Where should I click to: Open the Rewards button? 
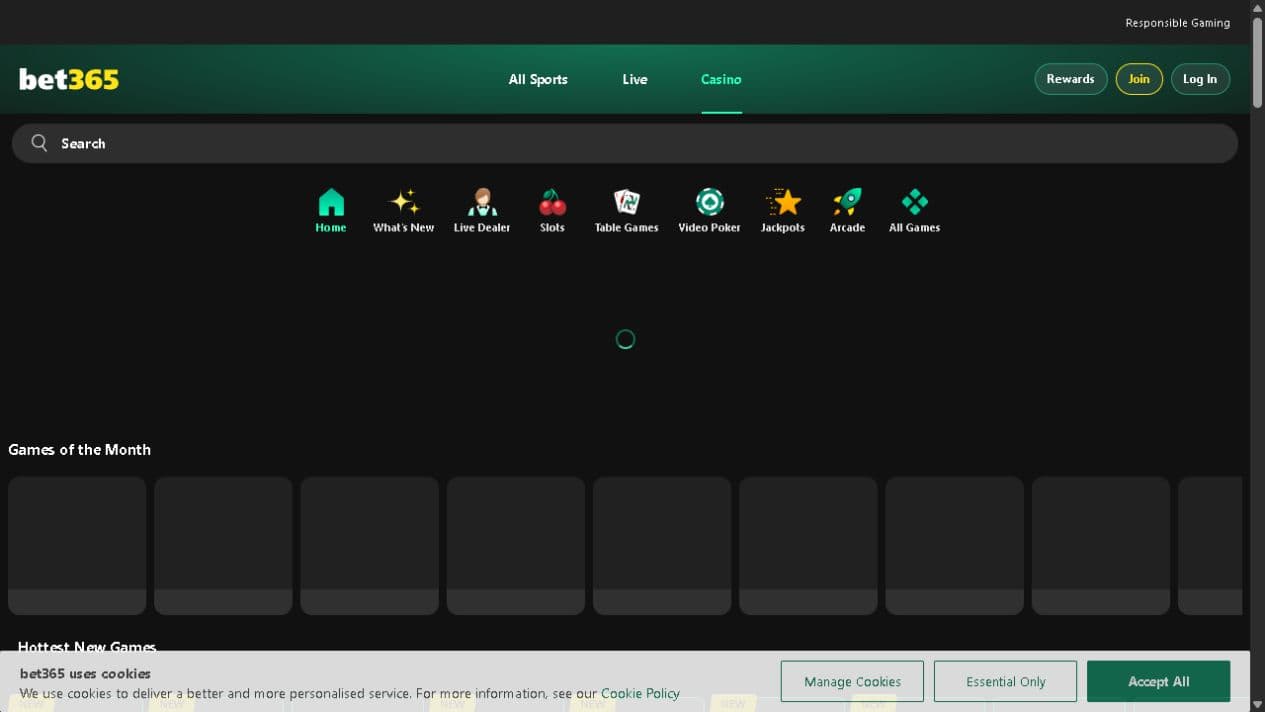[x=1070, y=79]
